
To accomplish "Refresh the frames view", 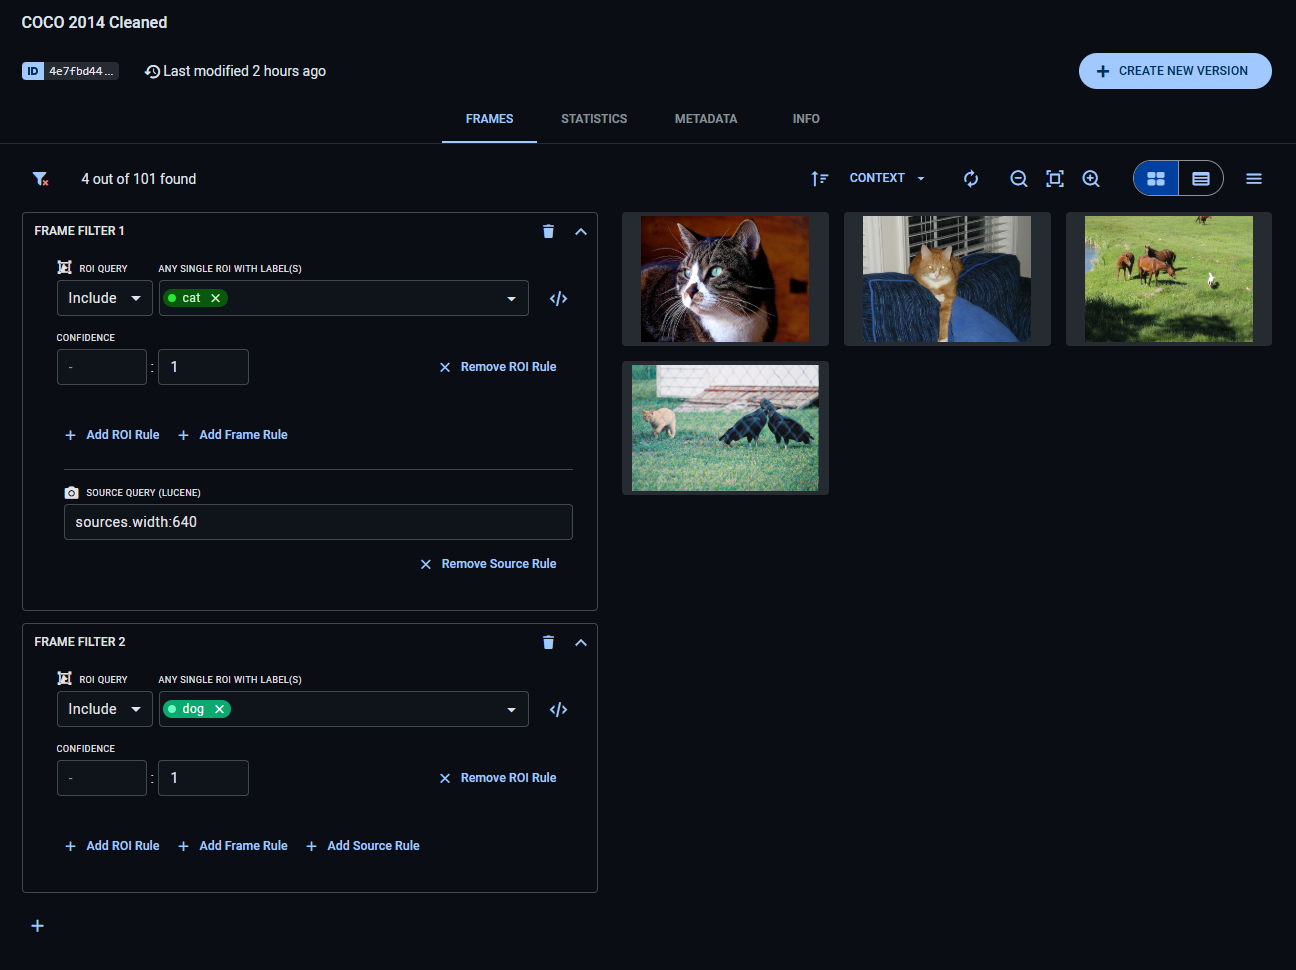I will coord(970,178).
